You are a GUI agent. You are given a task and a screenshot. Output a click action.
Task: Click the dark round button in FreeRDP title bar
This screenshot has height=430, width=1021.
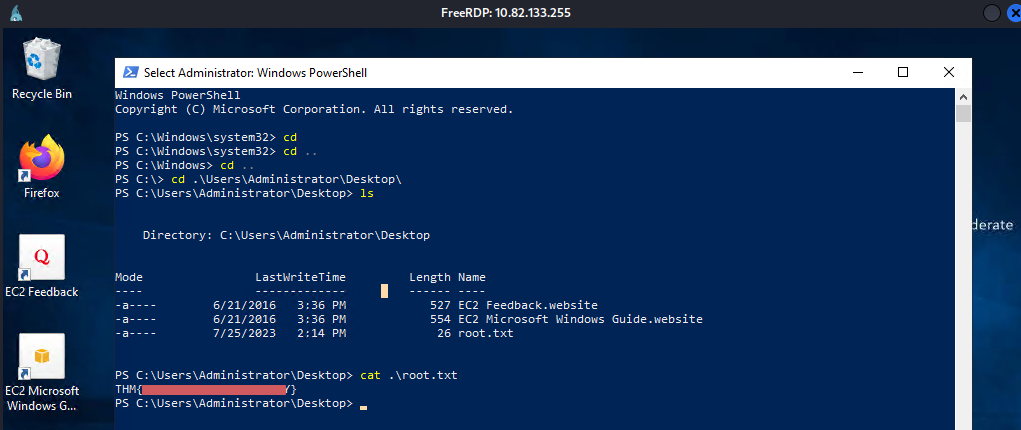(x=991, y=13)
